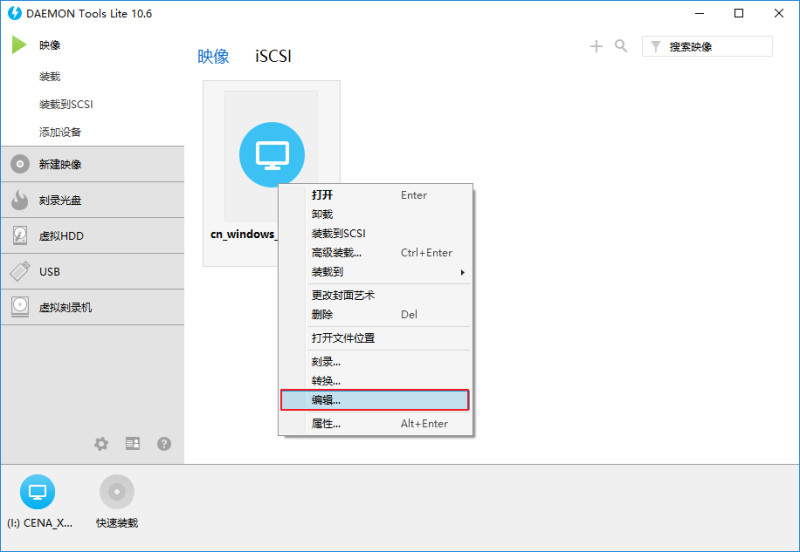This screenshot has width=800, height=552.
Task: Click the virtual burner icon for 虚拟刻录机
Action: [20, 307]
